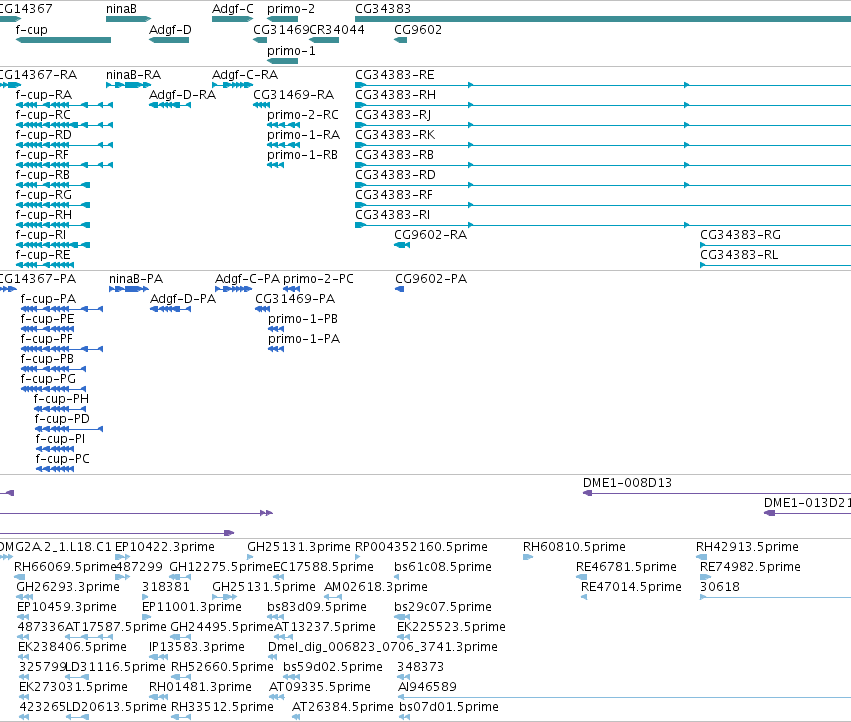Open transcript f-cup-RA
Image resolution: width=851 pixels, height=722 pixels.
(64, 105)
